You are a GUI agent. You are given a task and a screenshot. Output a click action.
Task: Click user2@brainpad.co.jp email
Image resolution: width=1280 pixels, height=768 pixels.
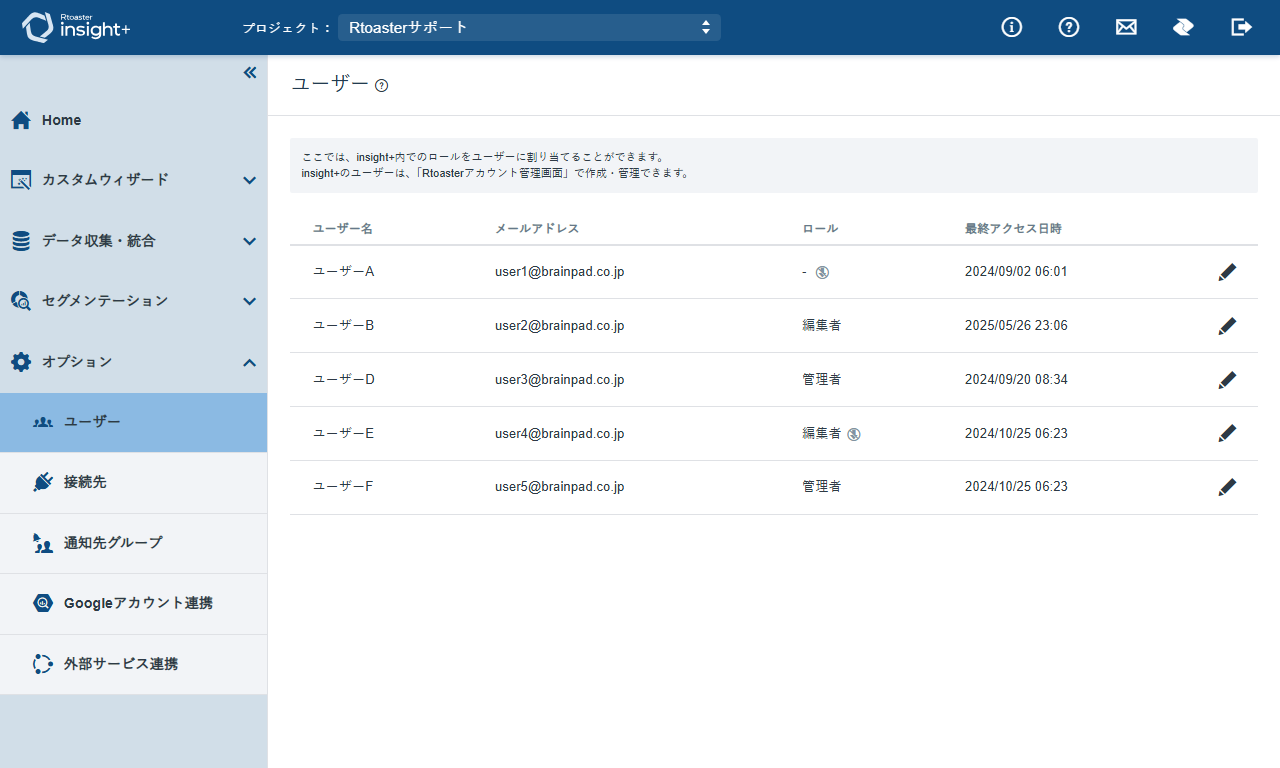pyautogui.click(x=560, y=325)
